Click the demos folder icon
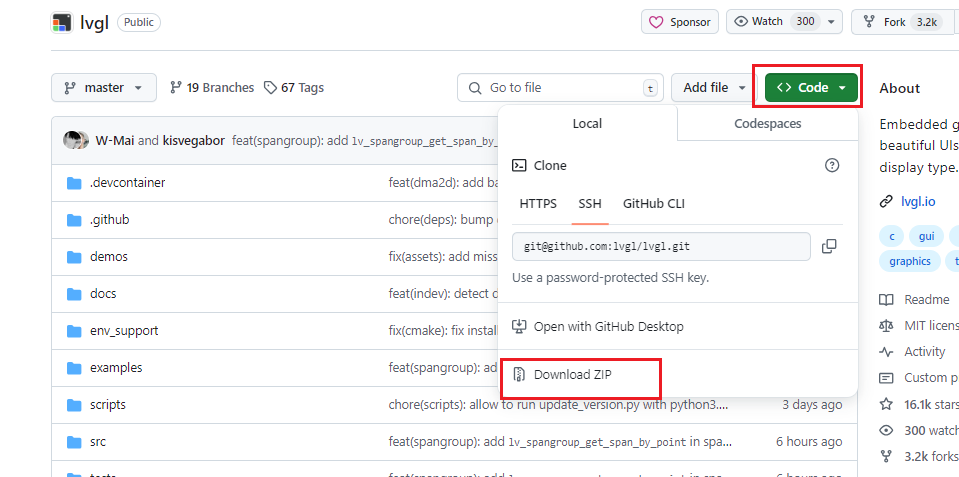This screenshot has width=959, height=477. click(74, 257)
